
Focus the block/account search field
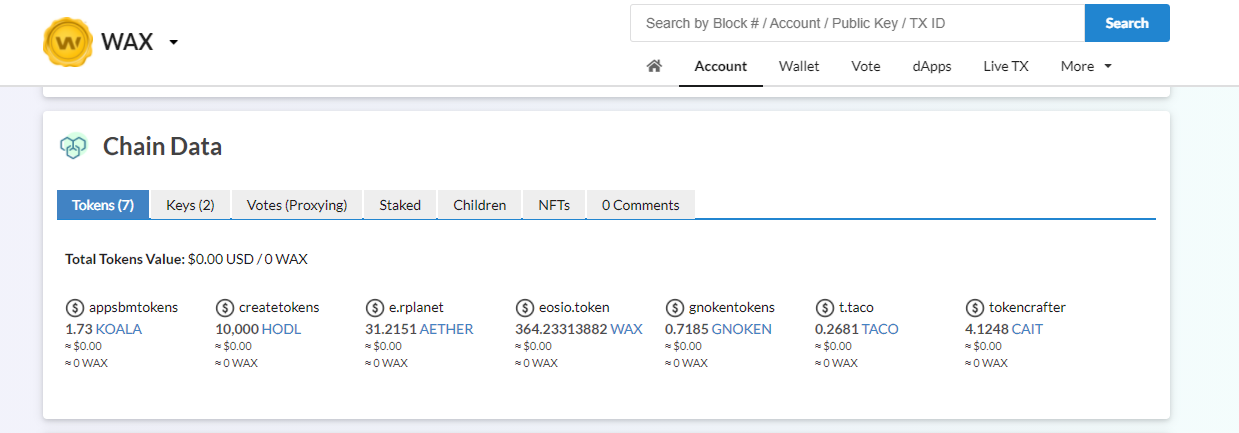857,23
